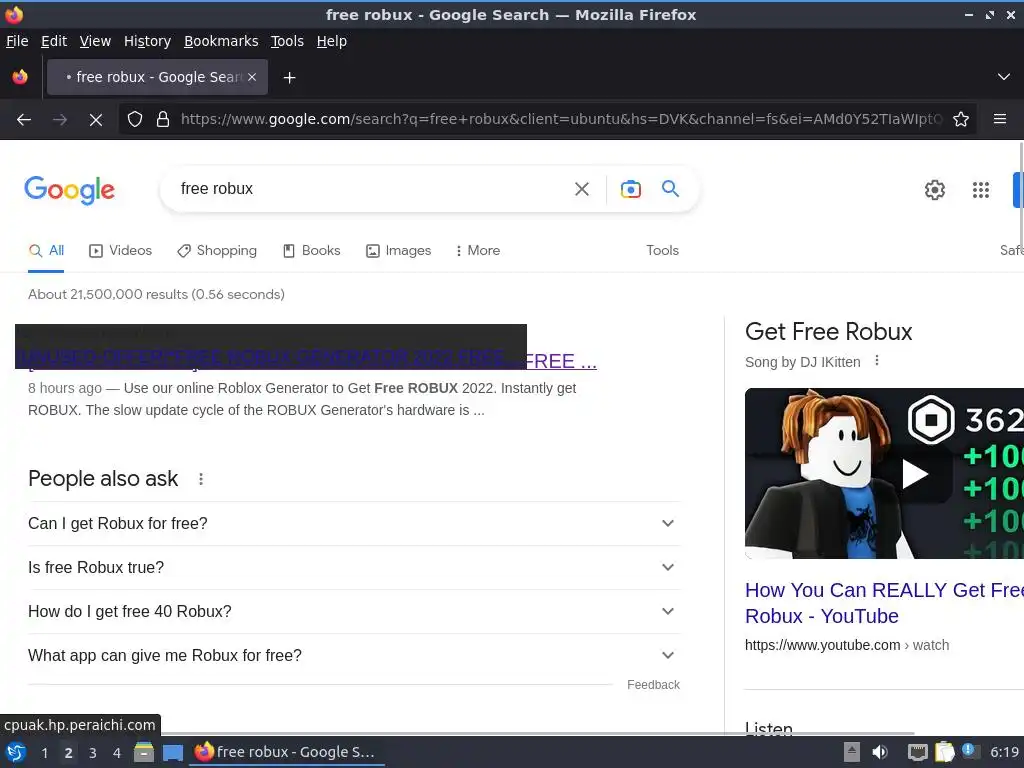The height and width of the screenshot is (768, 1024).
Task: Click the Feedback link
Action: pyautogui.click(x=653, y=684)
